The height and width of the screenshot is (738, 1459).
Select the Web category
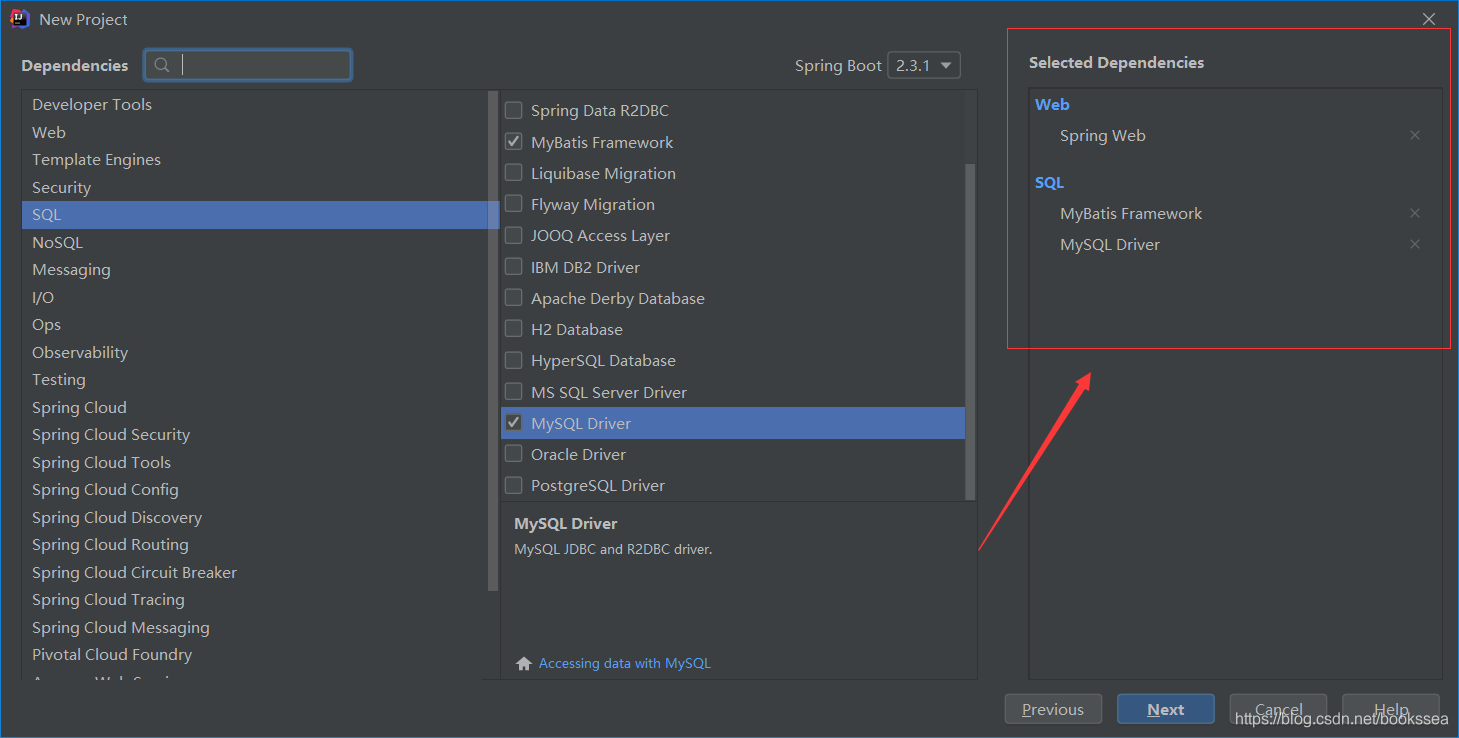pos(254,132)
